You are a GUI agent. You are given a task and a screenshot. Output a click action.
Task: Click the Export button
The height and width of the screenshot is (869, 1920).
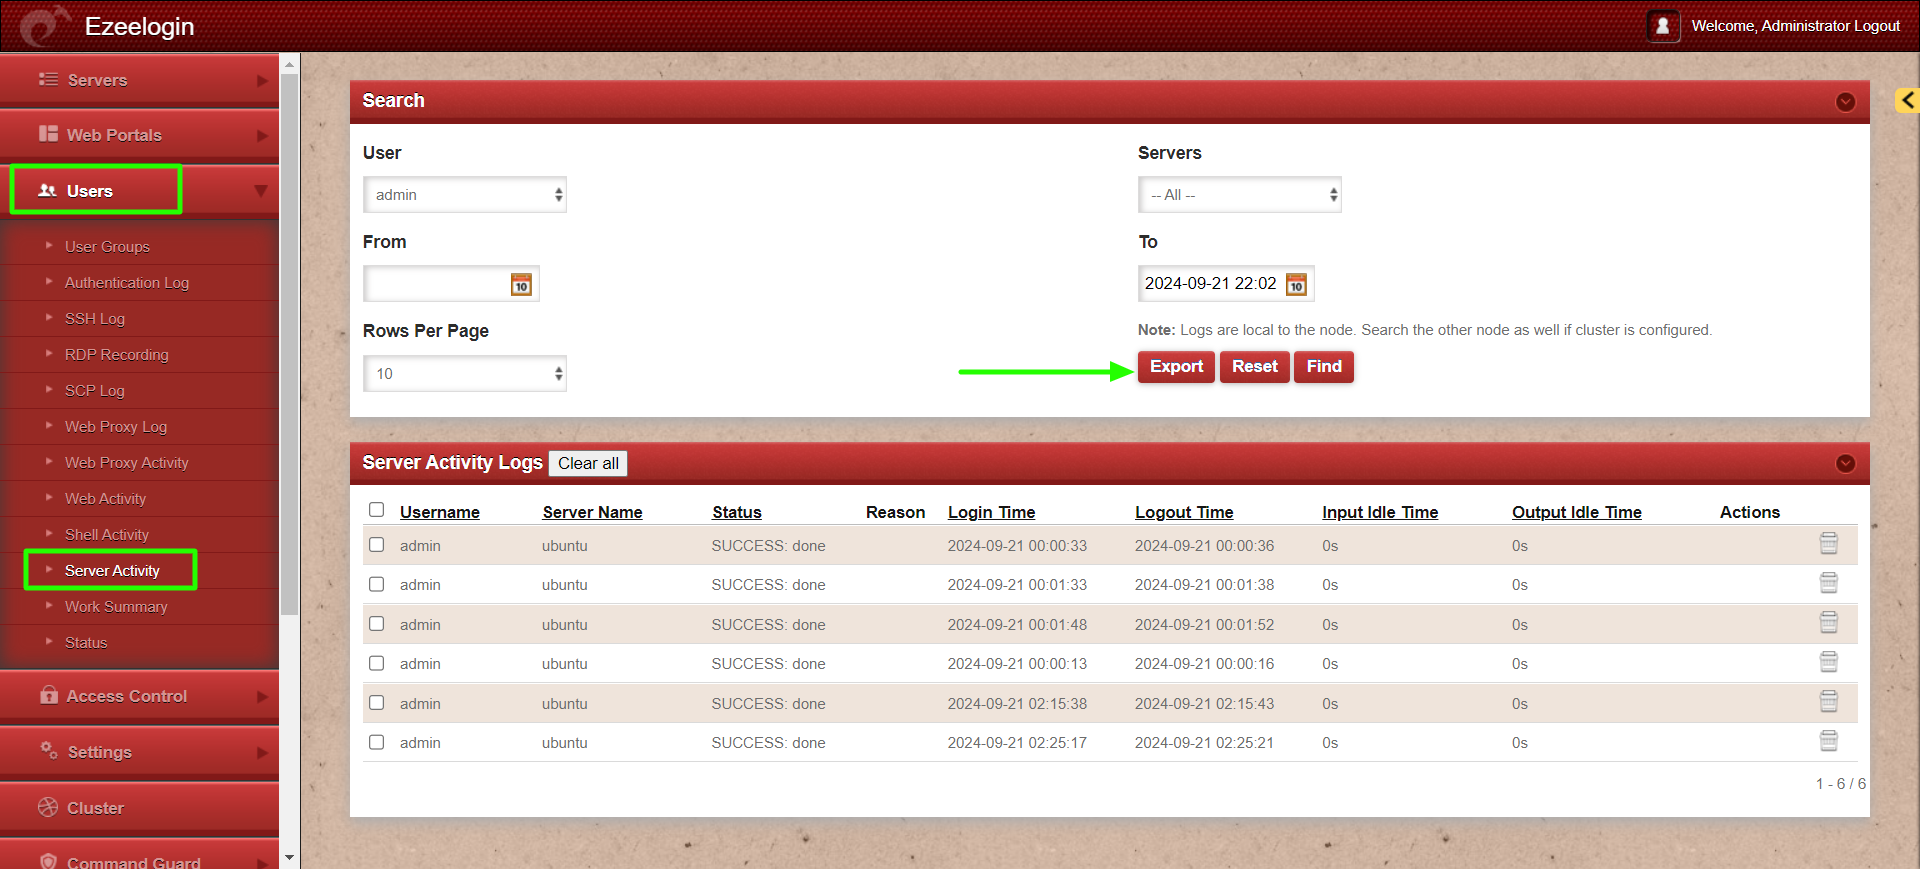coord(1176,367)
